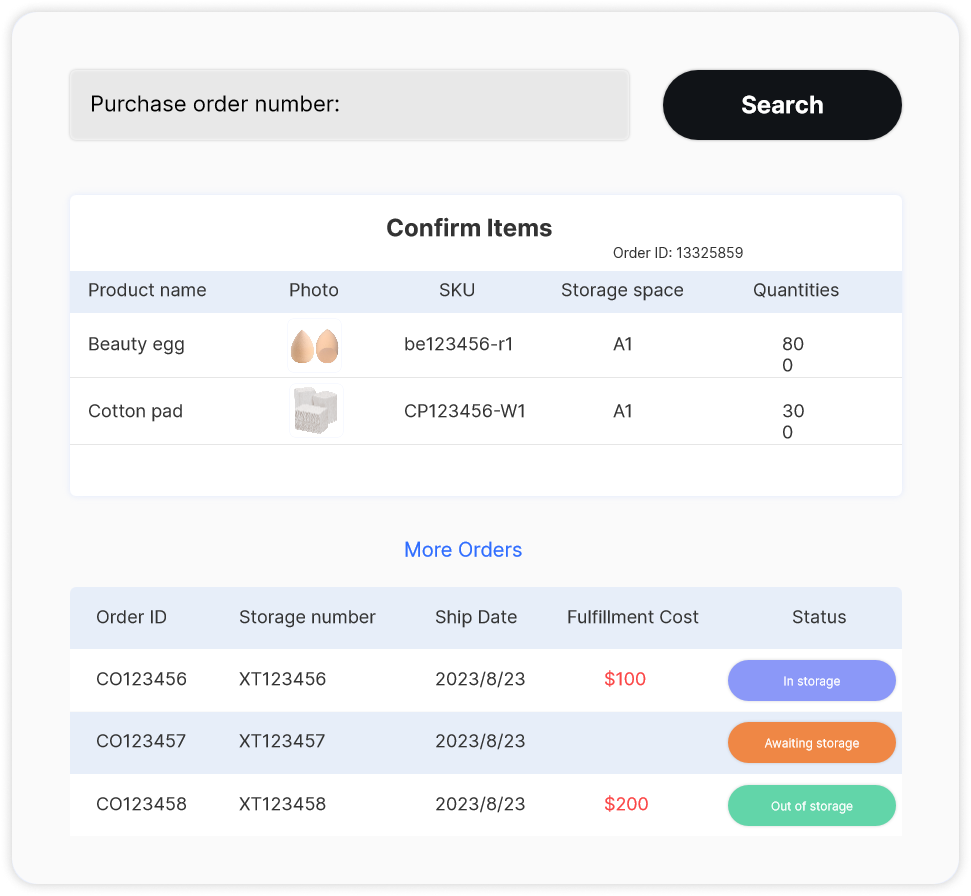Click the Photo column header
Screen dimensions: 971x896
314,290
